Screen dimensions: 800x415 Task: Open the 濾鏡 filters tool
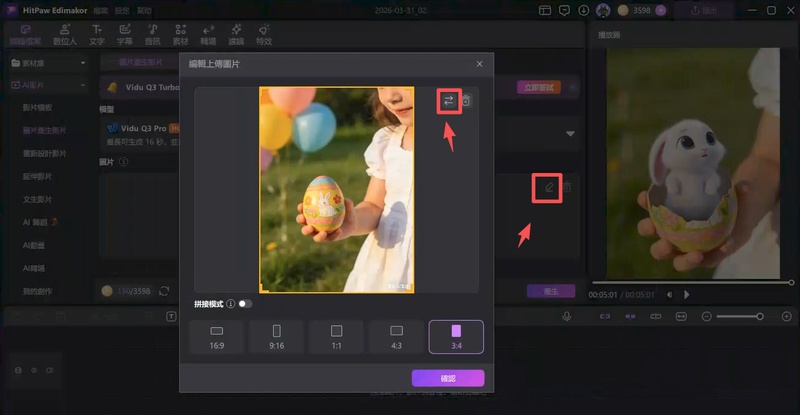pos(236,35)
